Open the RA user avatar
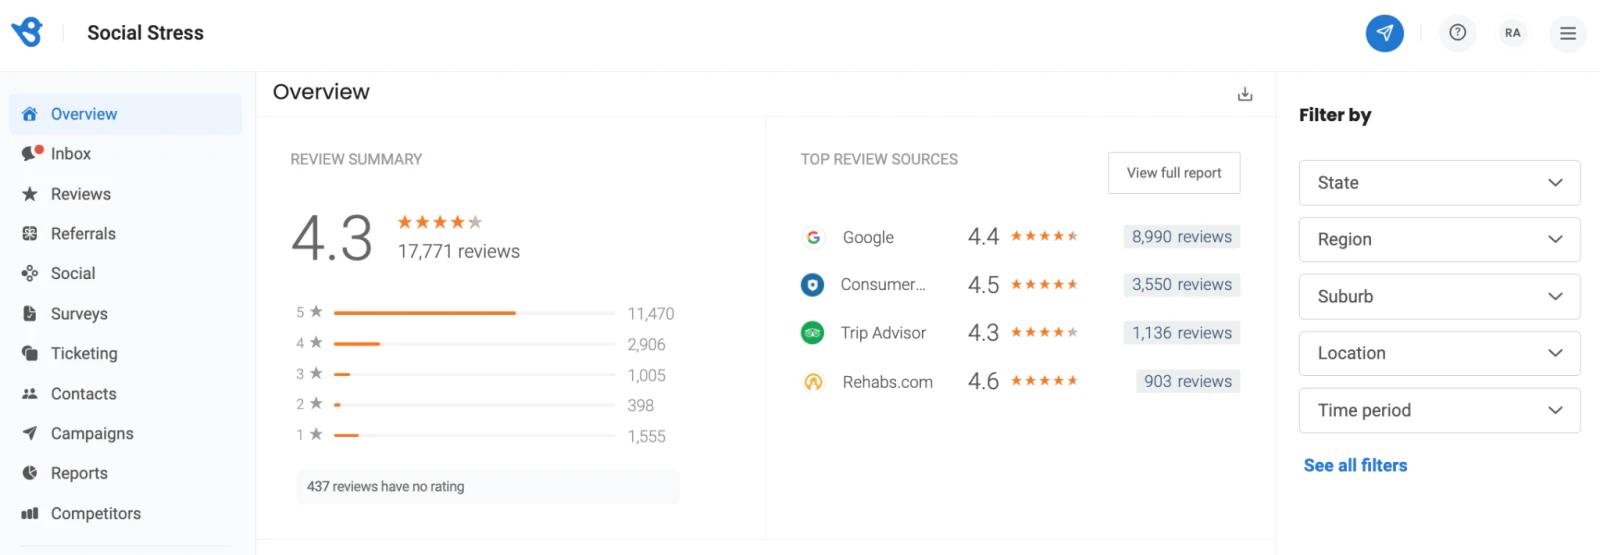 point(1512,33)
